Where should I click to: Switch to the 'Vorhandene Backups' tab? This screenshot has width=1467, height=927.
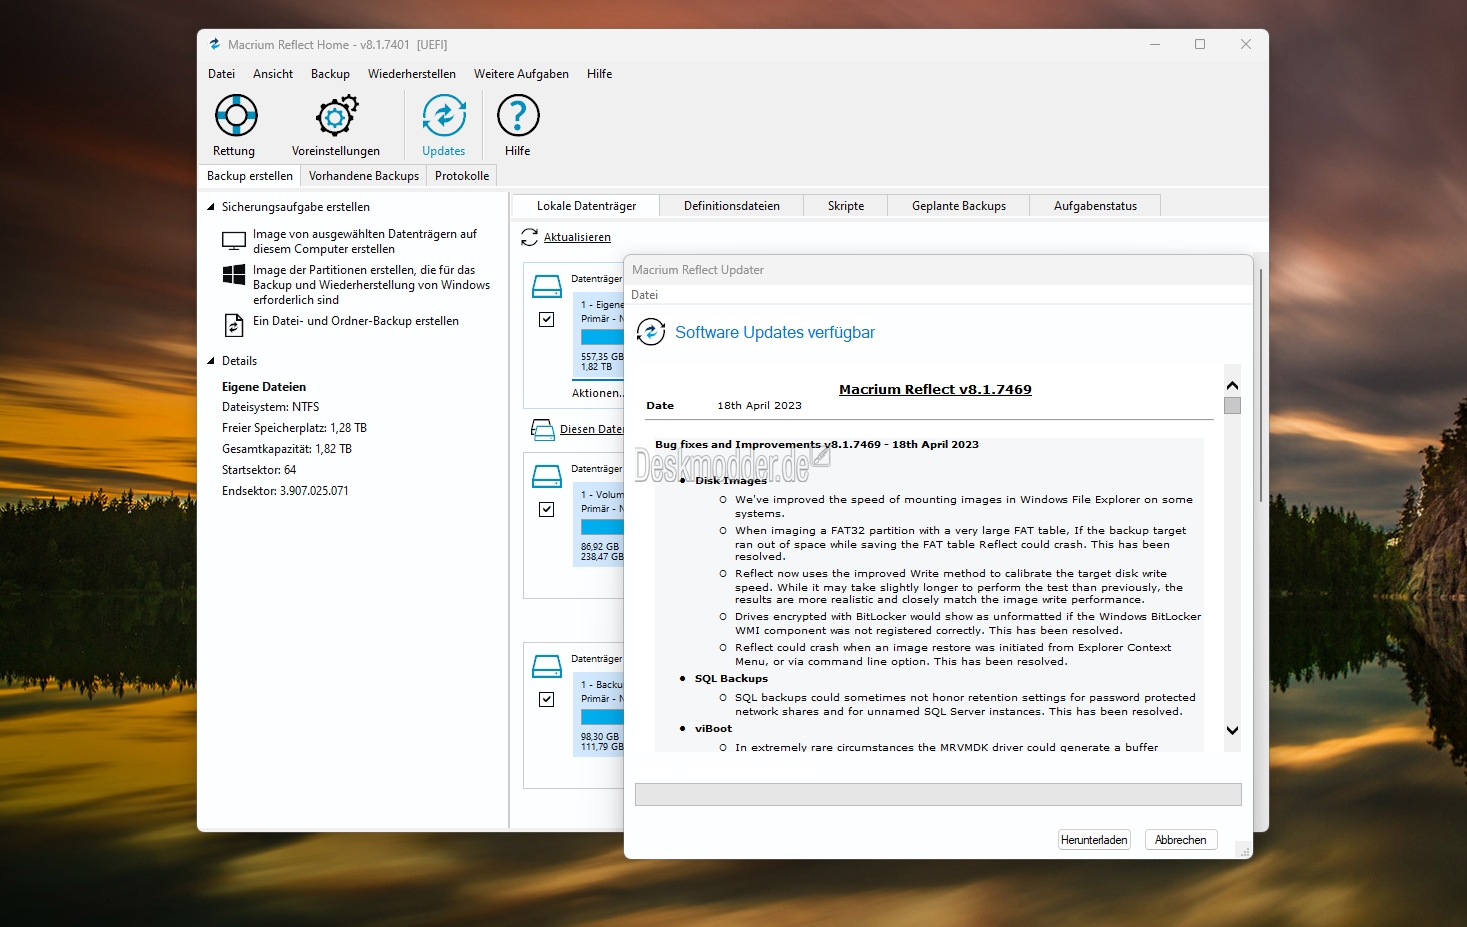point(364,176)
